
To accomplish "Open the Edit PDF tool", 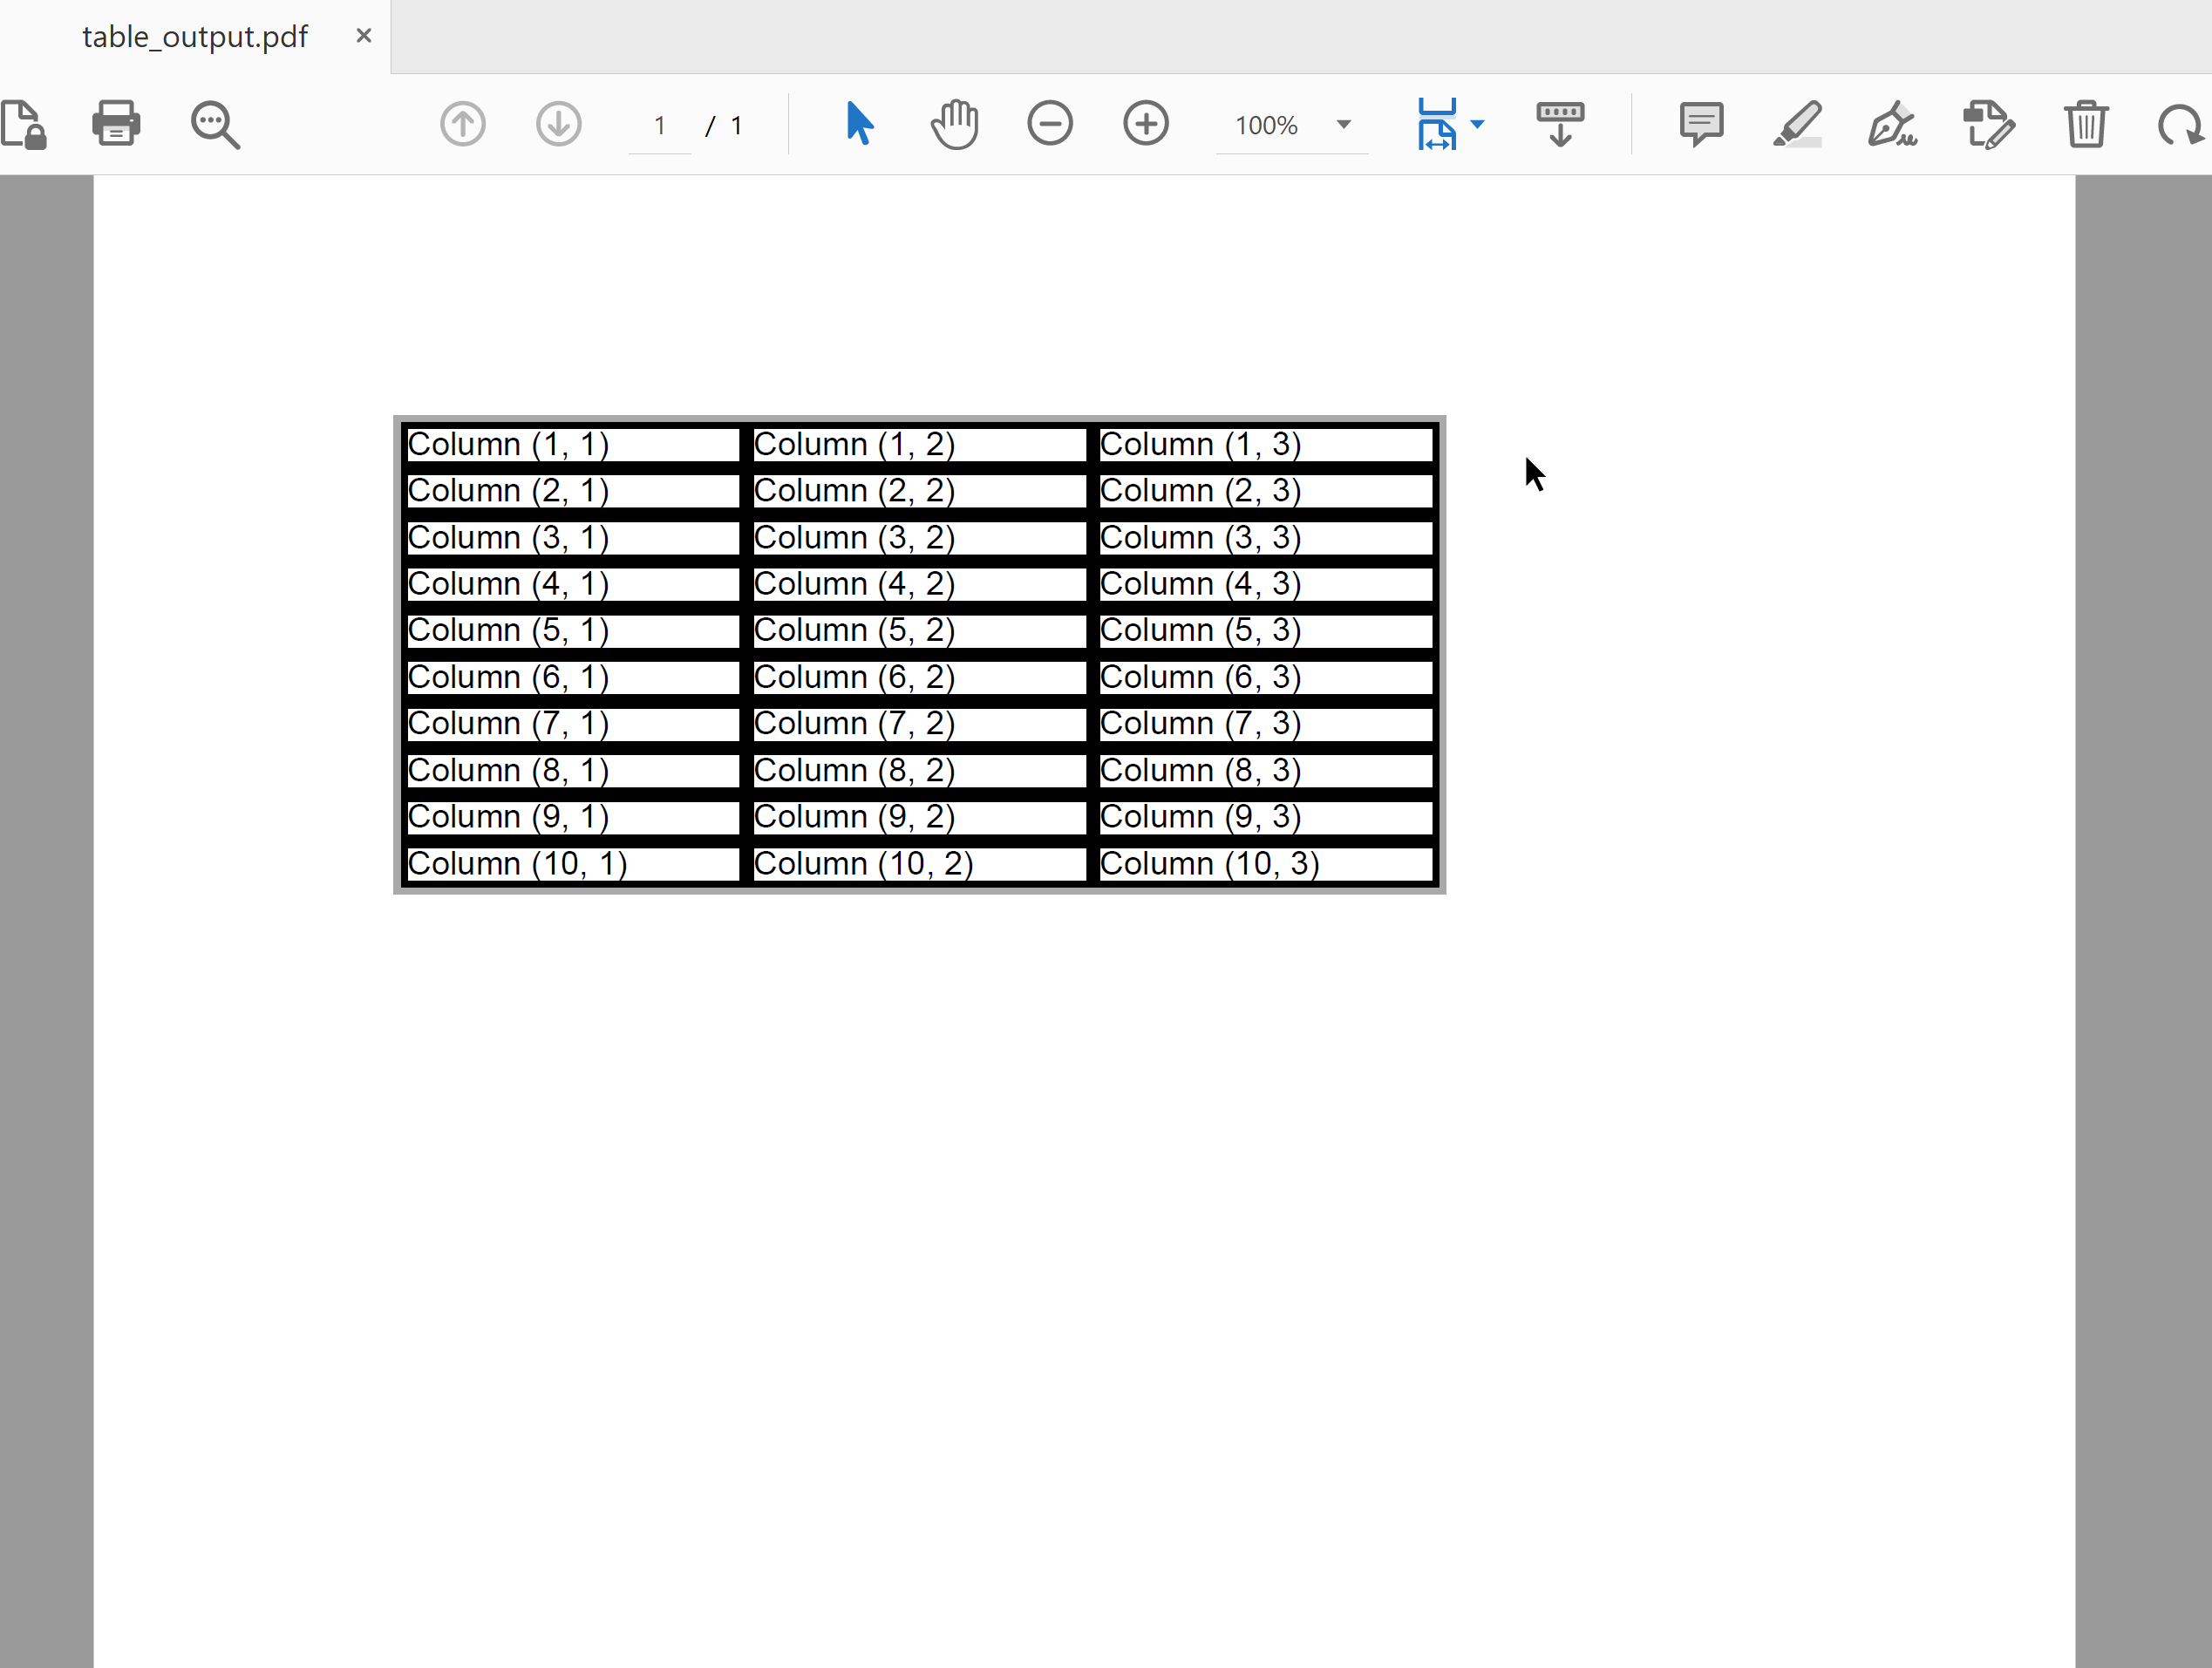I will point(1988,124).
